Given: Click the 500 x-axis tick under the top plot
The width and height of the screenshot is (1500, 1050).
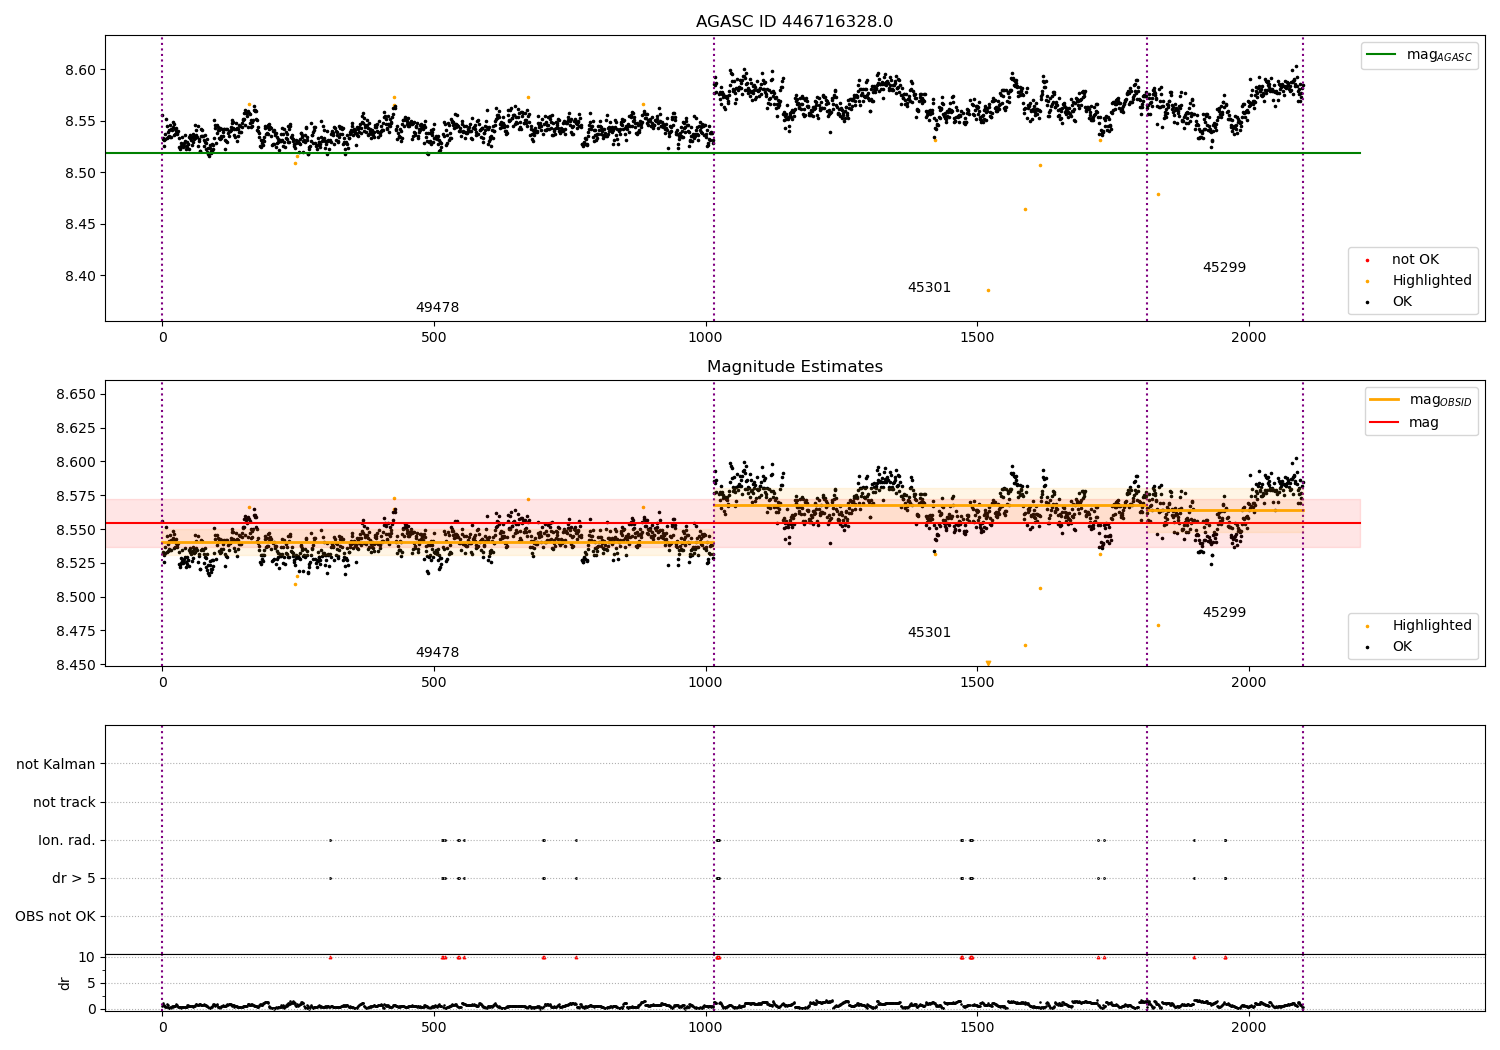Looking at the screenshot, I should point(434,338).
